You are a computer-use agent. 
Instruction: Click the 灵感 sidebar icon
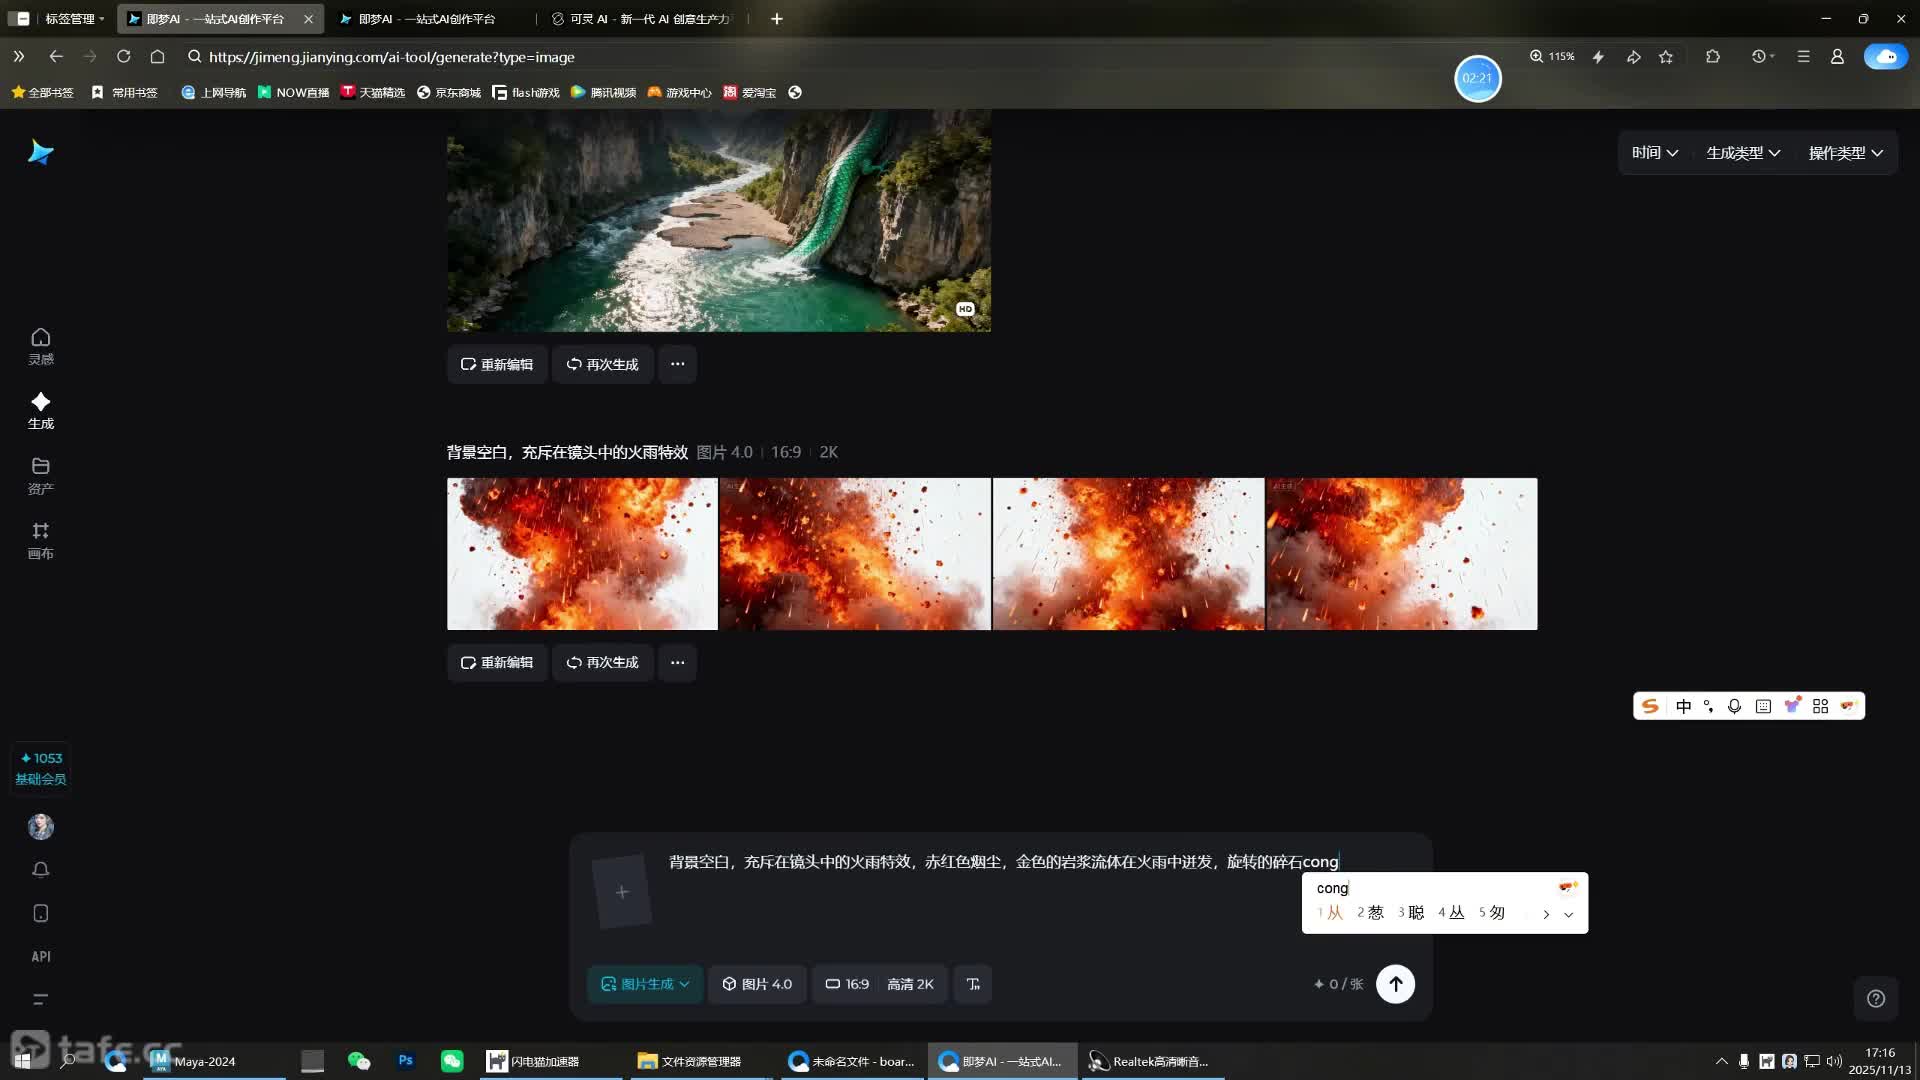40,345
